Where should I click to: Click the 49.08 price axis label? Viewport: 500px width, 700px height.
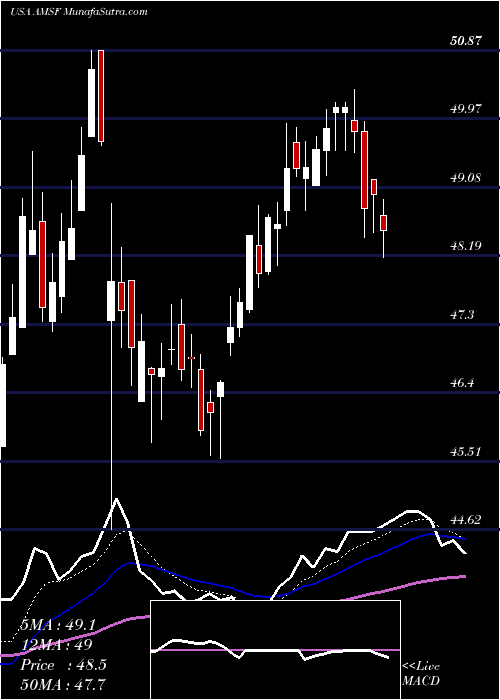[466, 178]
